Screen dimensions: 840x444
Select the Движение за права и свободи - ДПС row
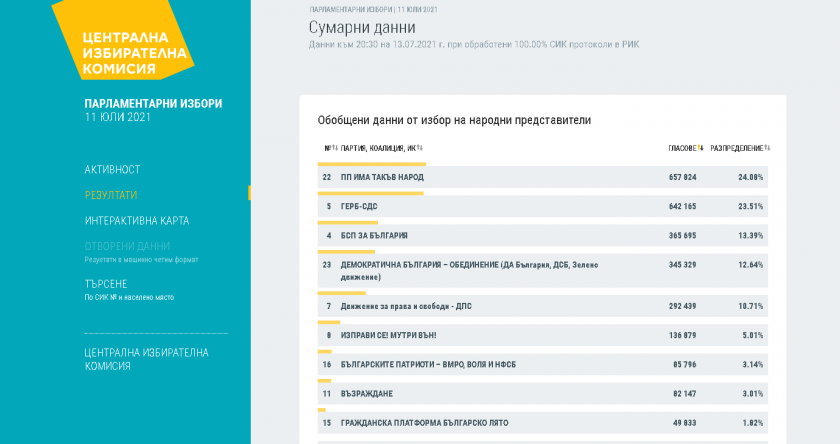tap(543, 306)
